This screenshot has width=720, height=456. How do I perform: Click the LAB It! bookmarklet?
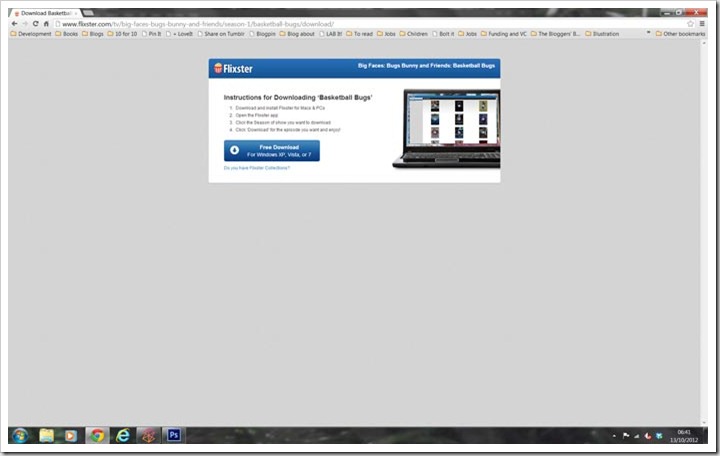pyautogui.click(x=331, y=34)
